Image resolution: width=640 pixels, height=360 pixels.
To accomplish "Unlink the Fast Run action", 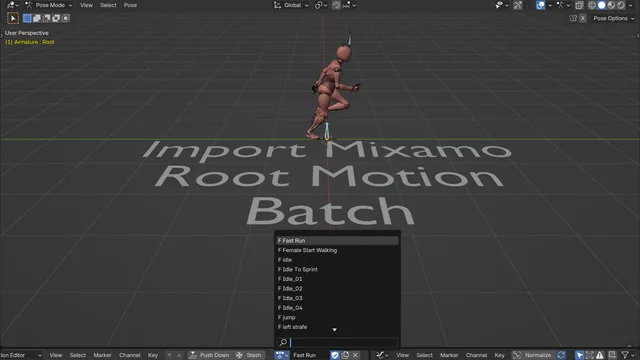I will tap(355, 355).
